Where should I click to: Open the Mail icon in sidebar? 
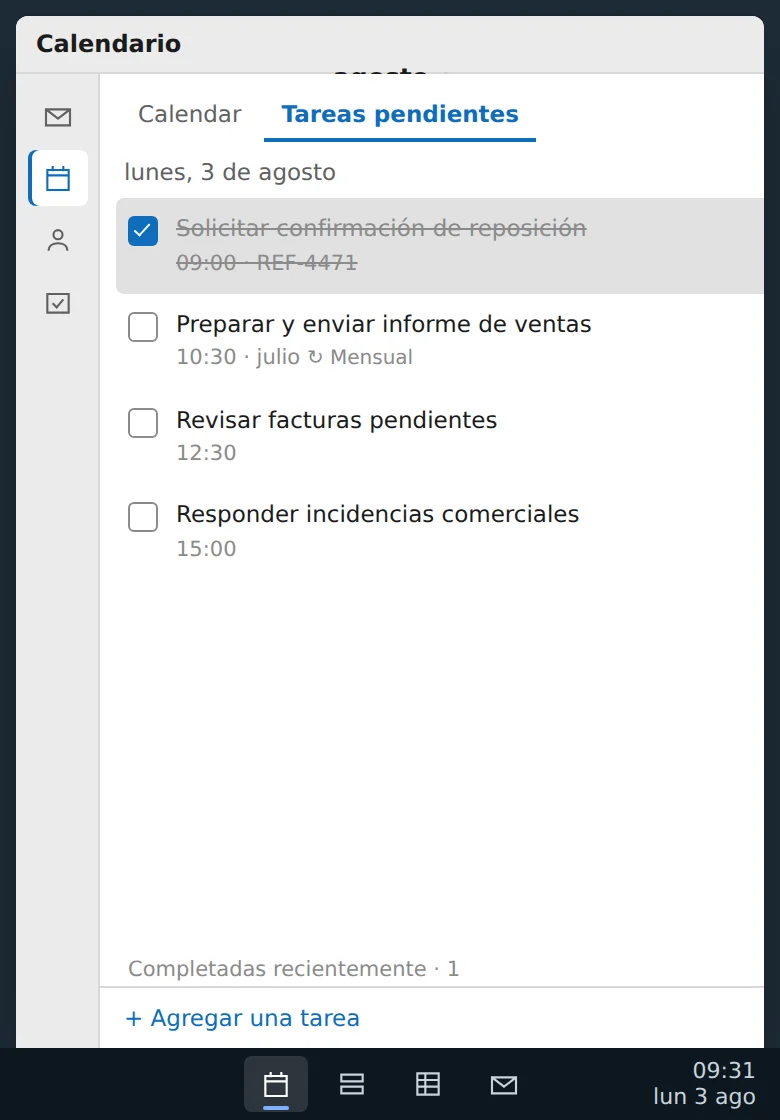point(58,117)
